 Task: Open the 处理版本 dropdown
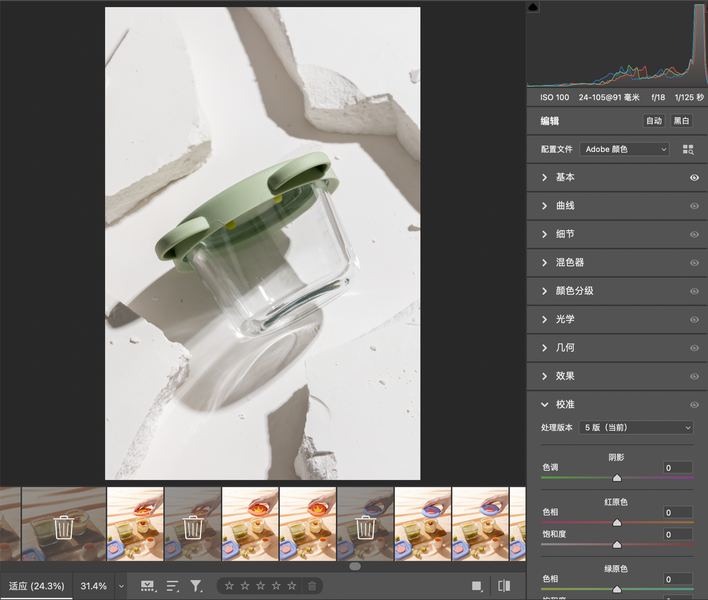click(x=636, y=428)
